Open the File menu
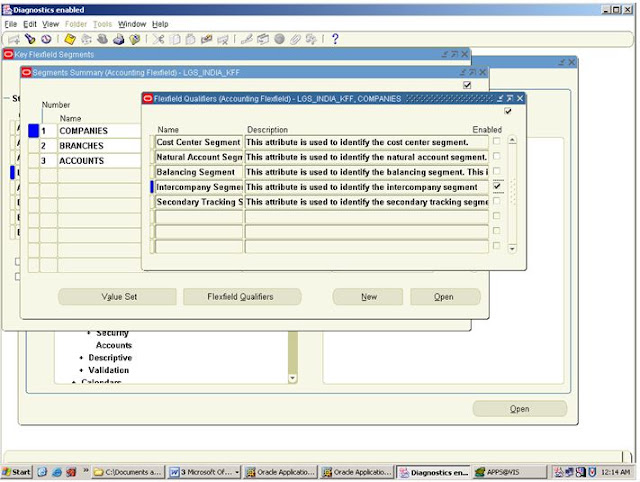The height and width of the screenshot is (482, 640). (11, 24)
